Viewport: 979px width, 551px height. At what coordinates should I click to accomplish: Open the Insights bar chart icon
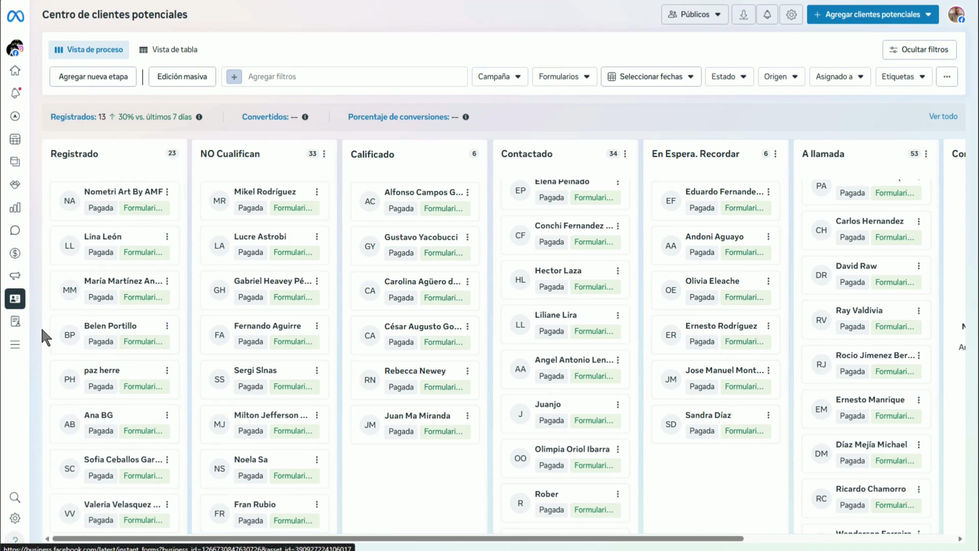coord(15,208)
